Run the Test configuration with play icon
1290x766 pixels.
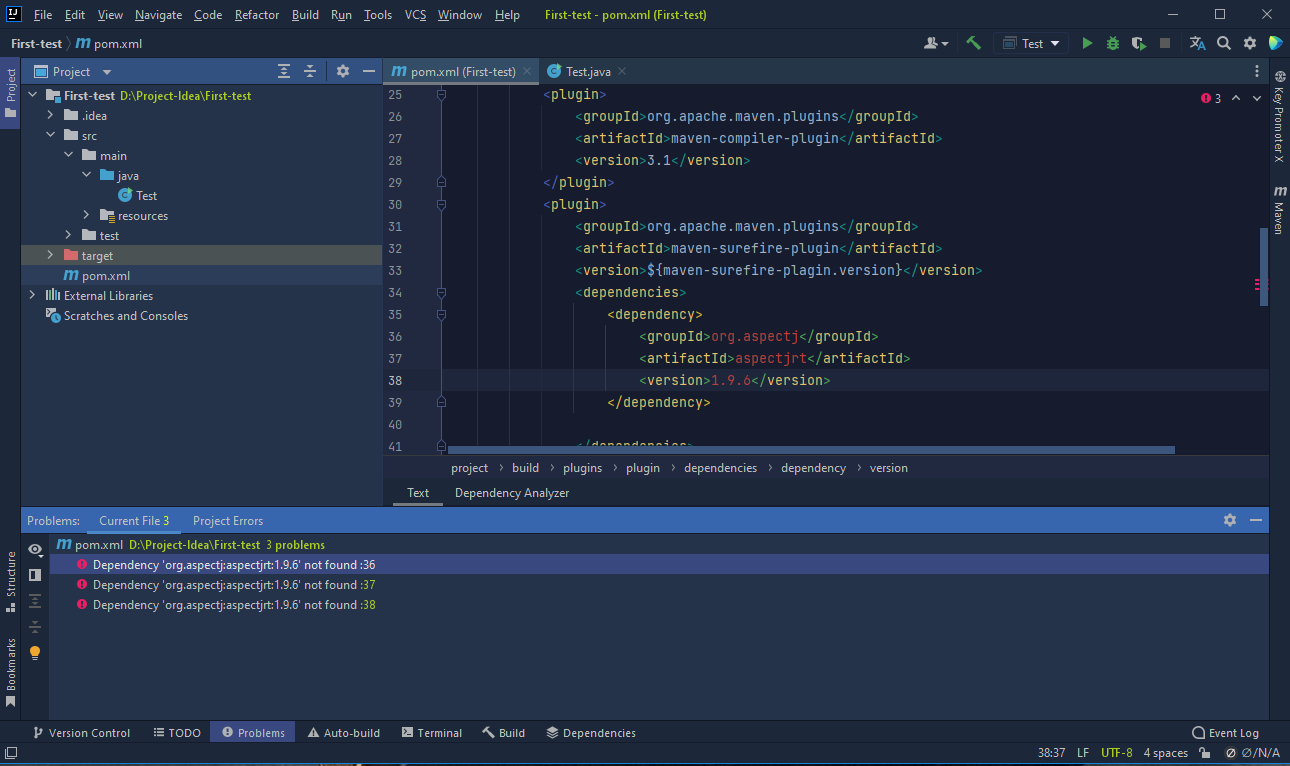click(x=1087, y=44)
